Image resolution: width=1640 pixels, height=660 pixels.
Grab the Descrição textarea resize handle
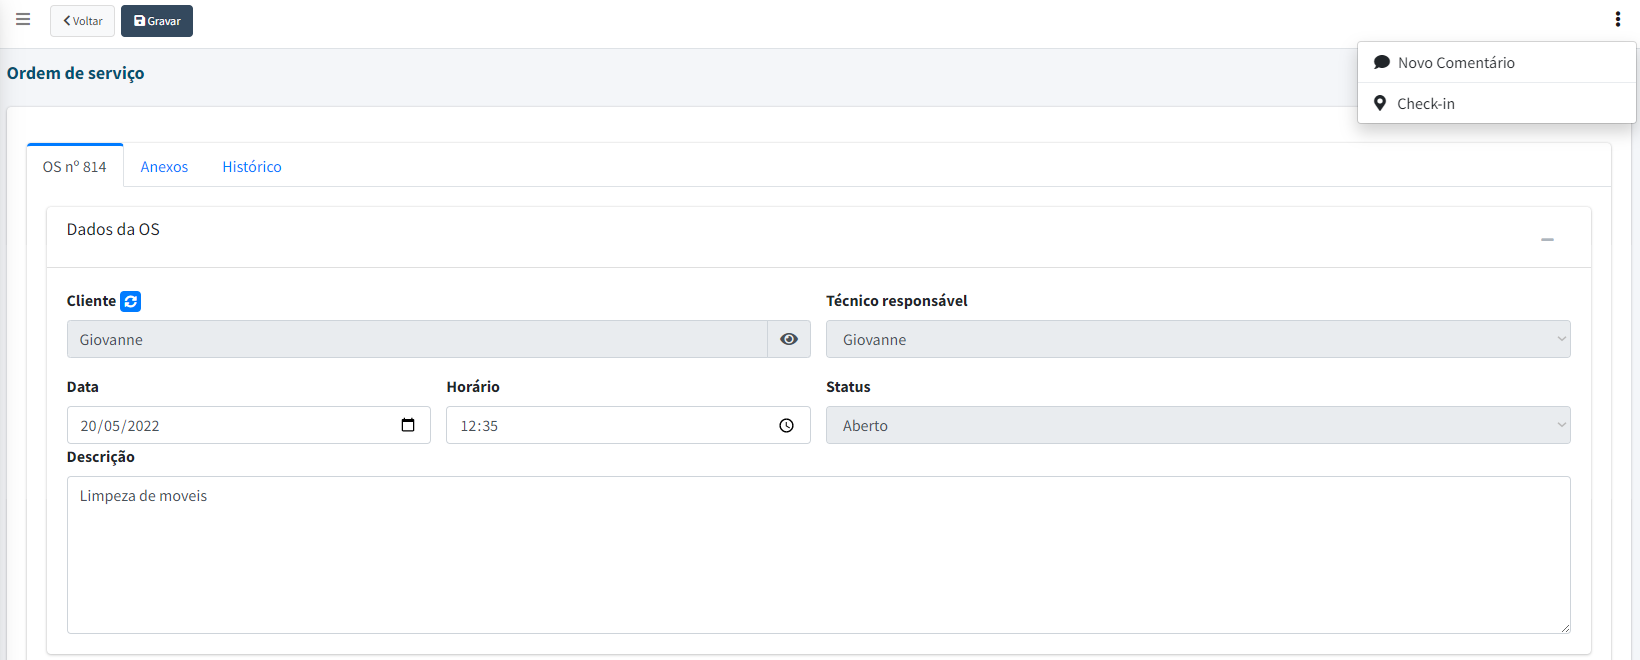[x=1565, y=628]
